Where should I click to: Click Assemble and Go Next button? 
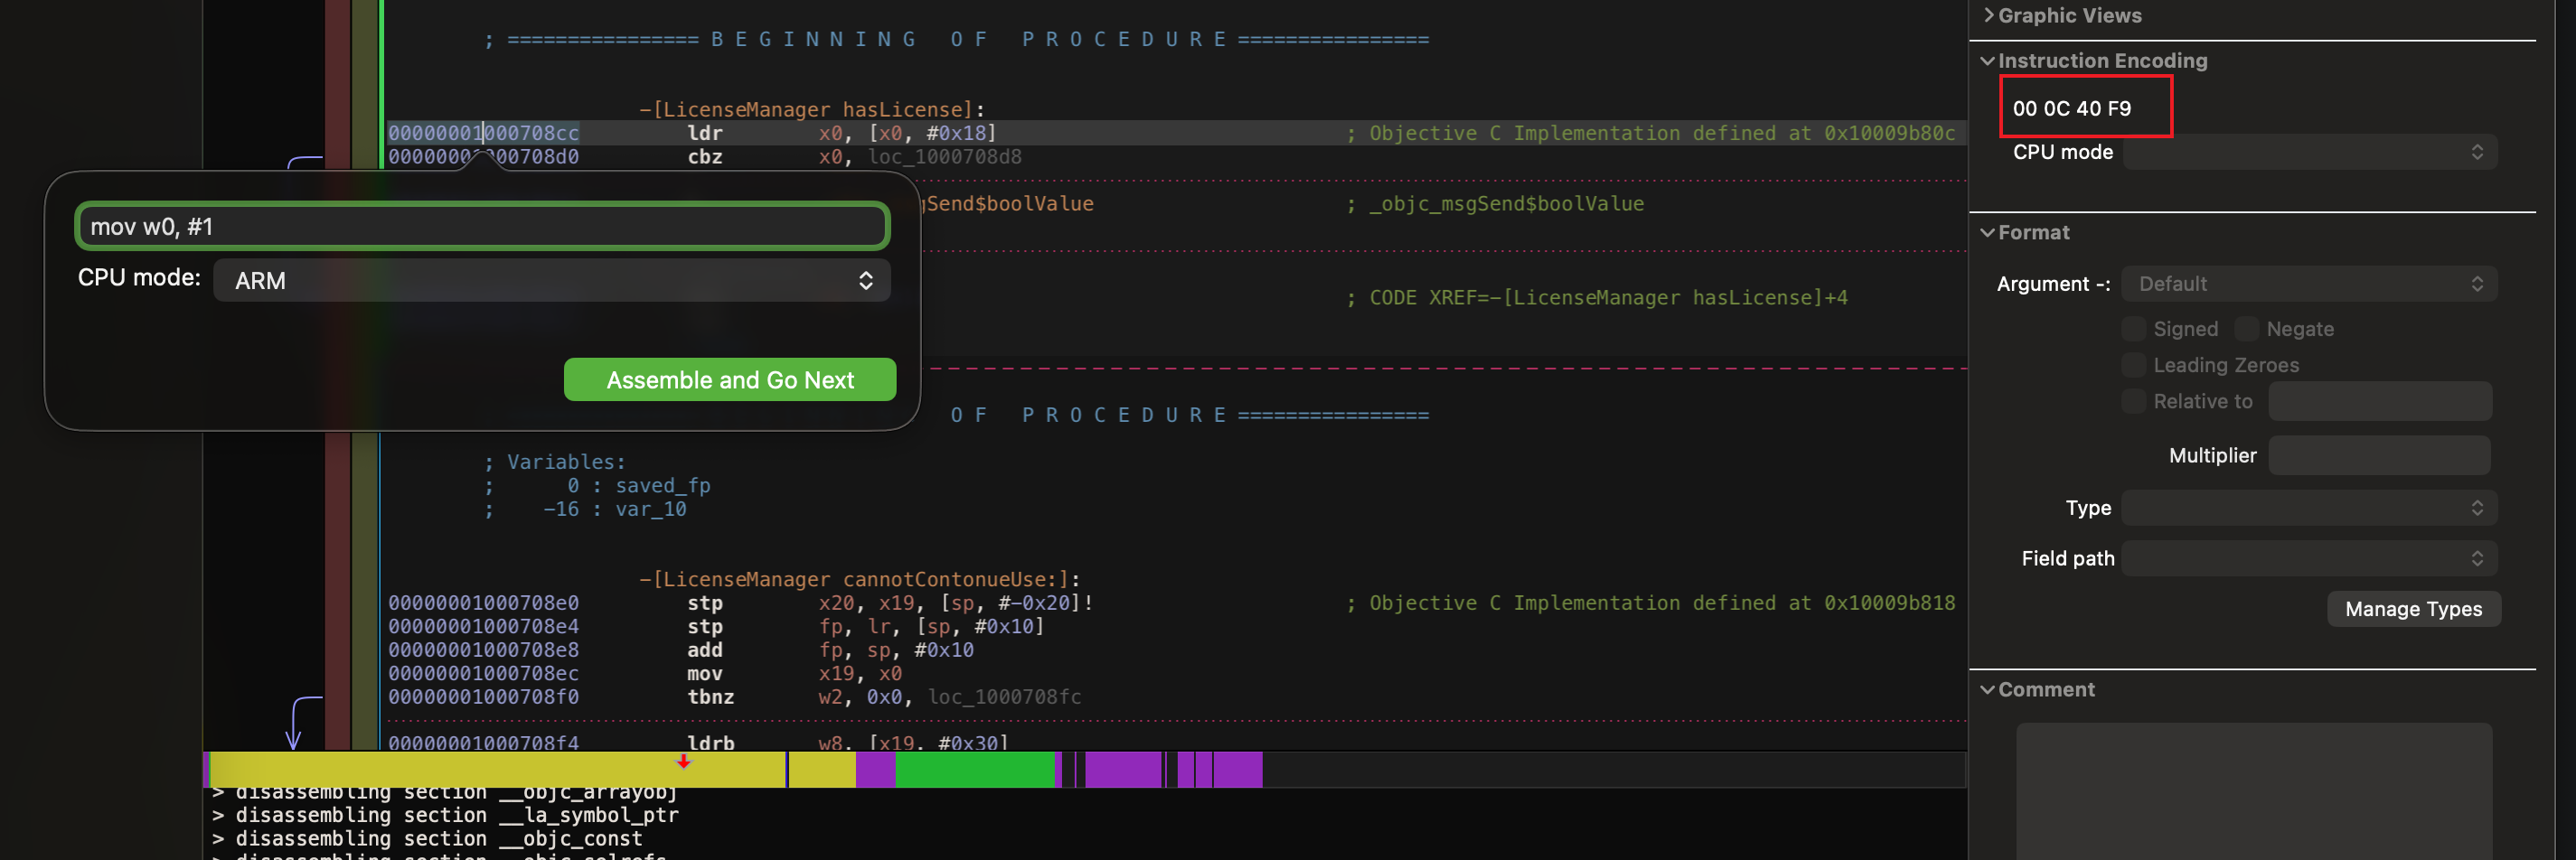(730, 380)
